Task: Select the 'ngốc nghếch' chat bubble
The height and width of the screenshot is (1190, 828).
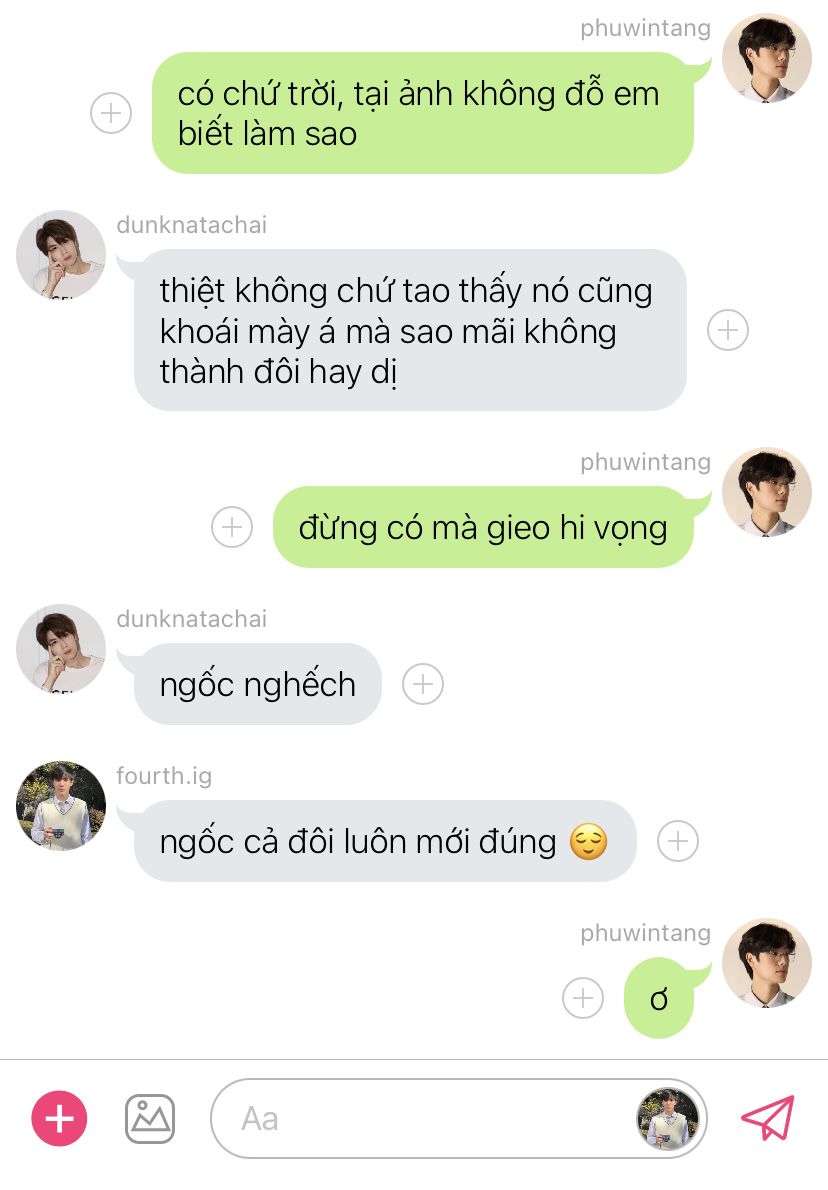Action: point(257,684)
